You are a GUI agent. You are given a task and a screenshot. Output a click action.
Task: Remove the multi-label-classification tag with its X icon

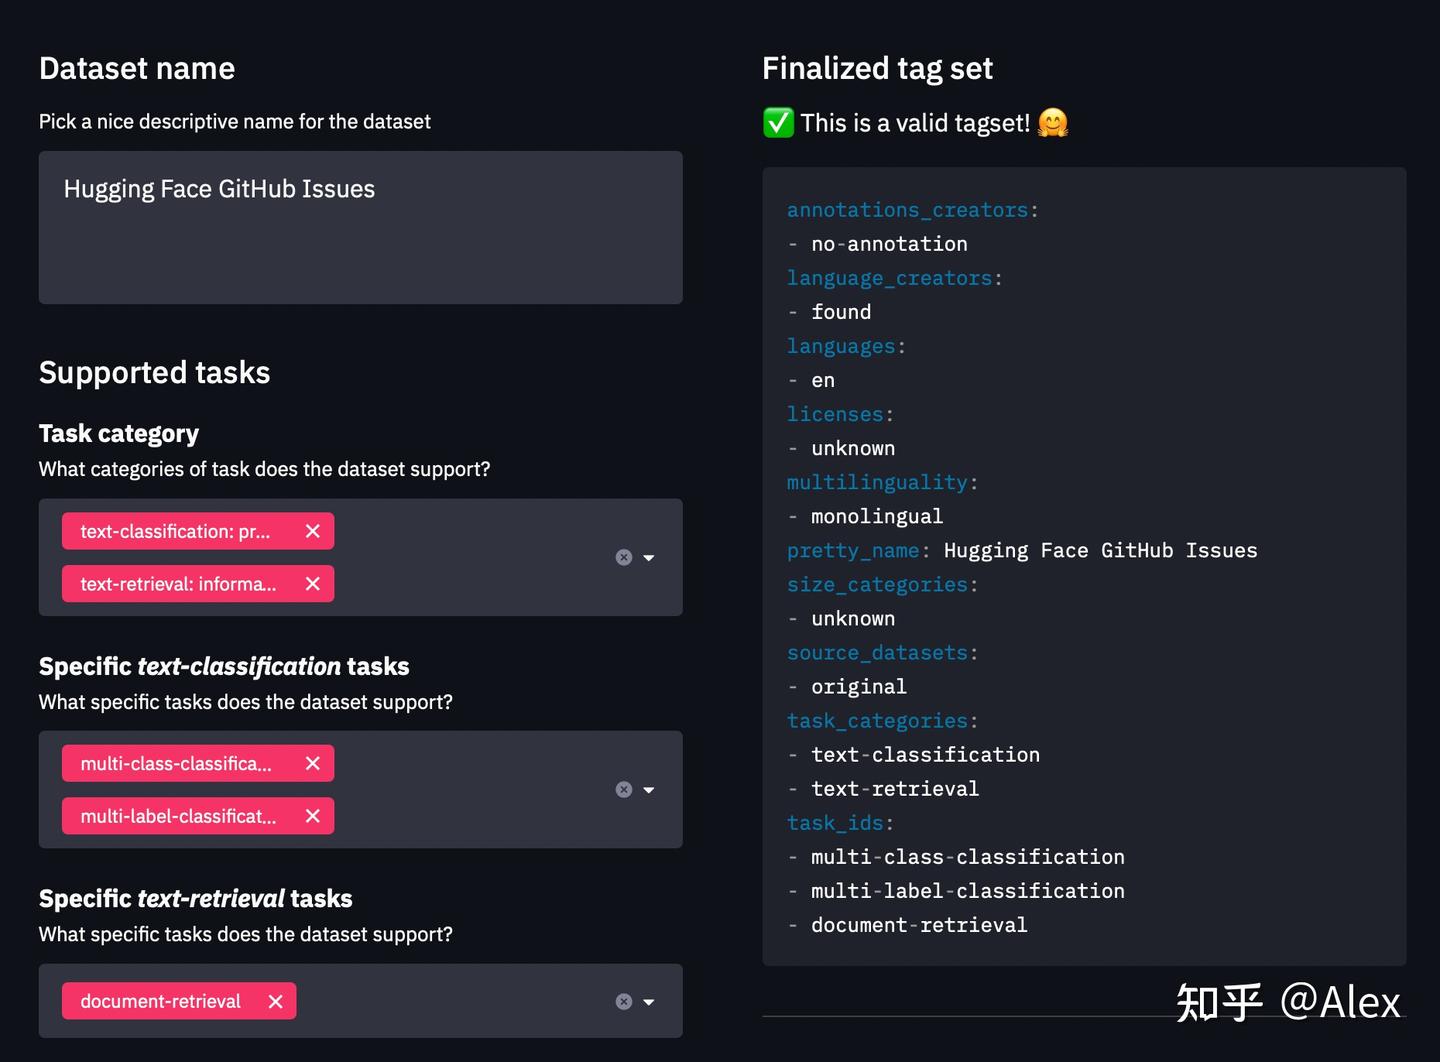(311, 815)
